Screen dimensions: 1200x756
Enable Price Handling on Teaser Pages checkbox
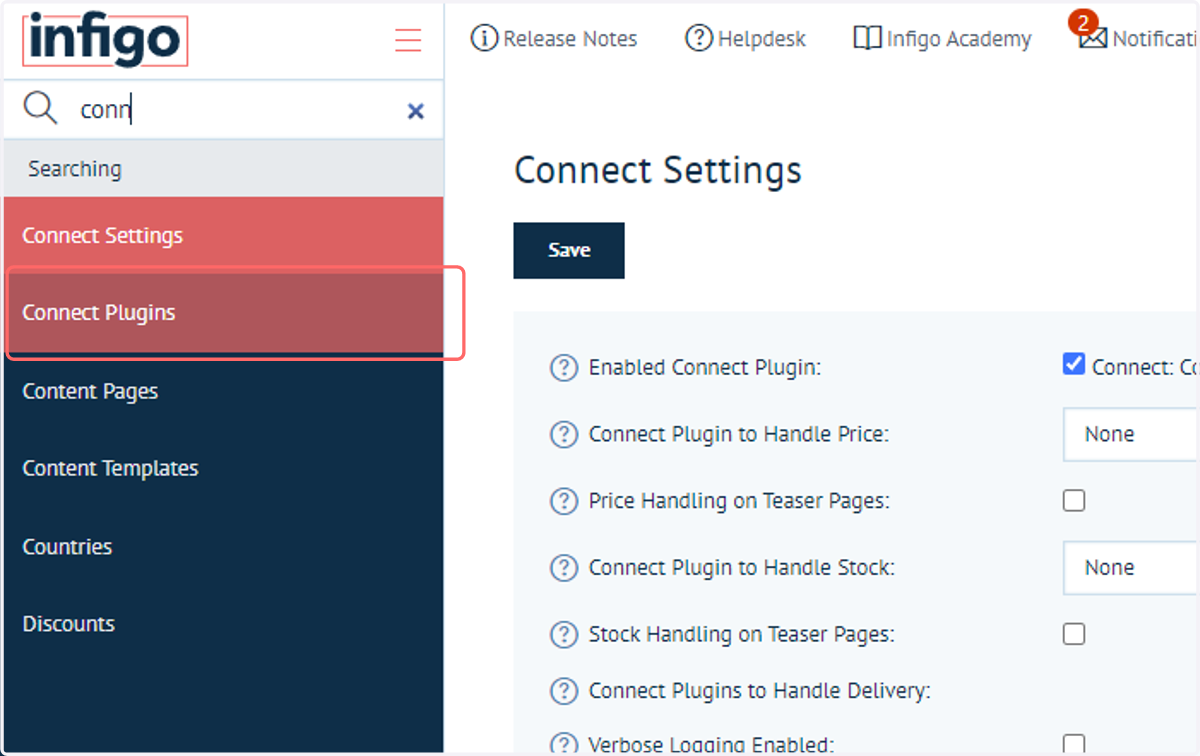pos(1074,500)
